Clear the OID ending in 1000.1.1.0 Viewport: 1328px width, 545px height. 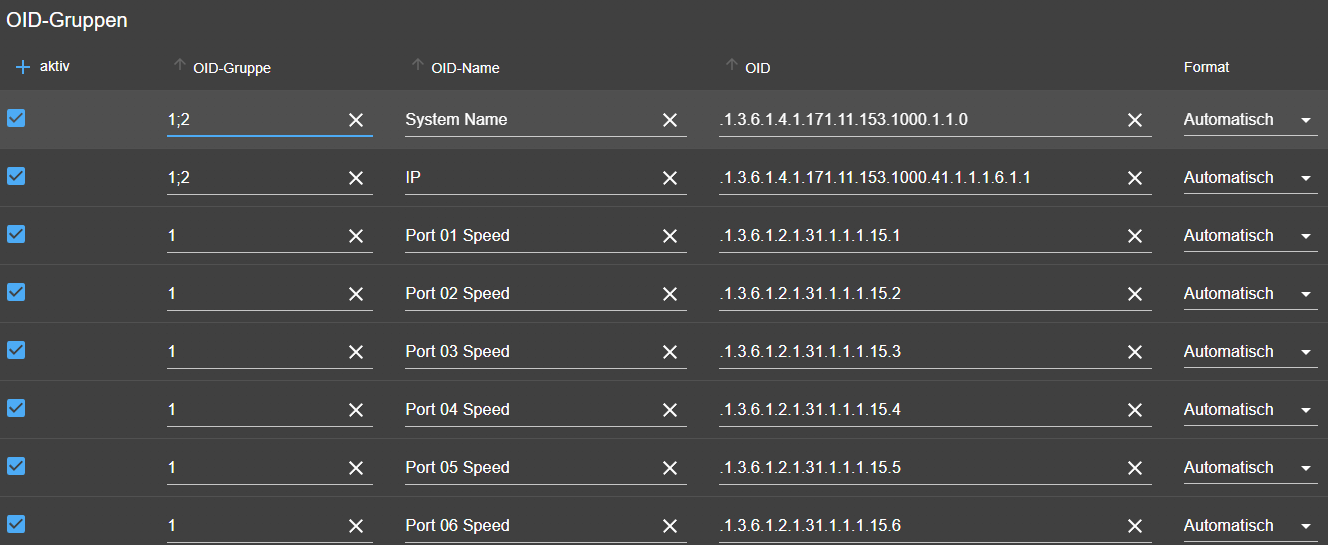[1135, 120]
